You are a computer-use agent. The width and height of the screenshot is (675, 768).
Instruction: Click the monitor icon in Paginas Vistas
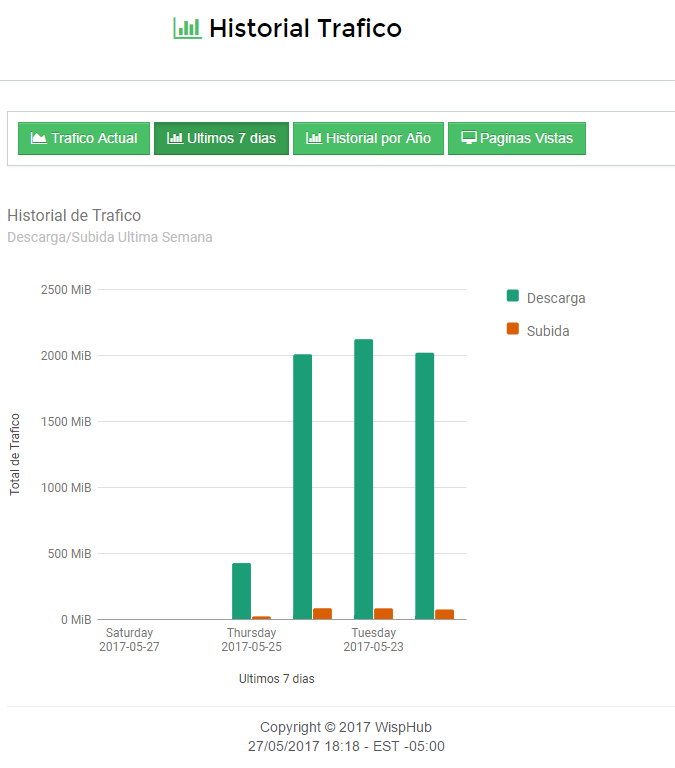click(468, 138)
